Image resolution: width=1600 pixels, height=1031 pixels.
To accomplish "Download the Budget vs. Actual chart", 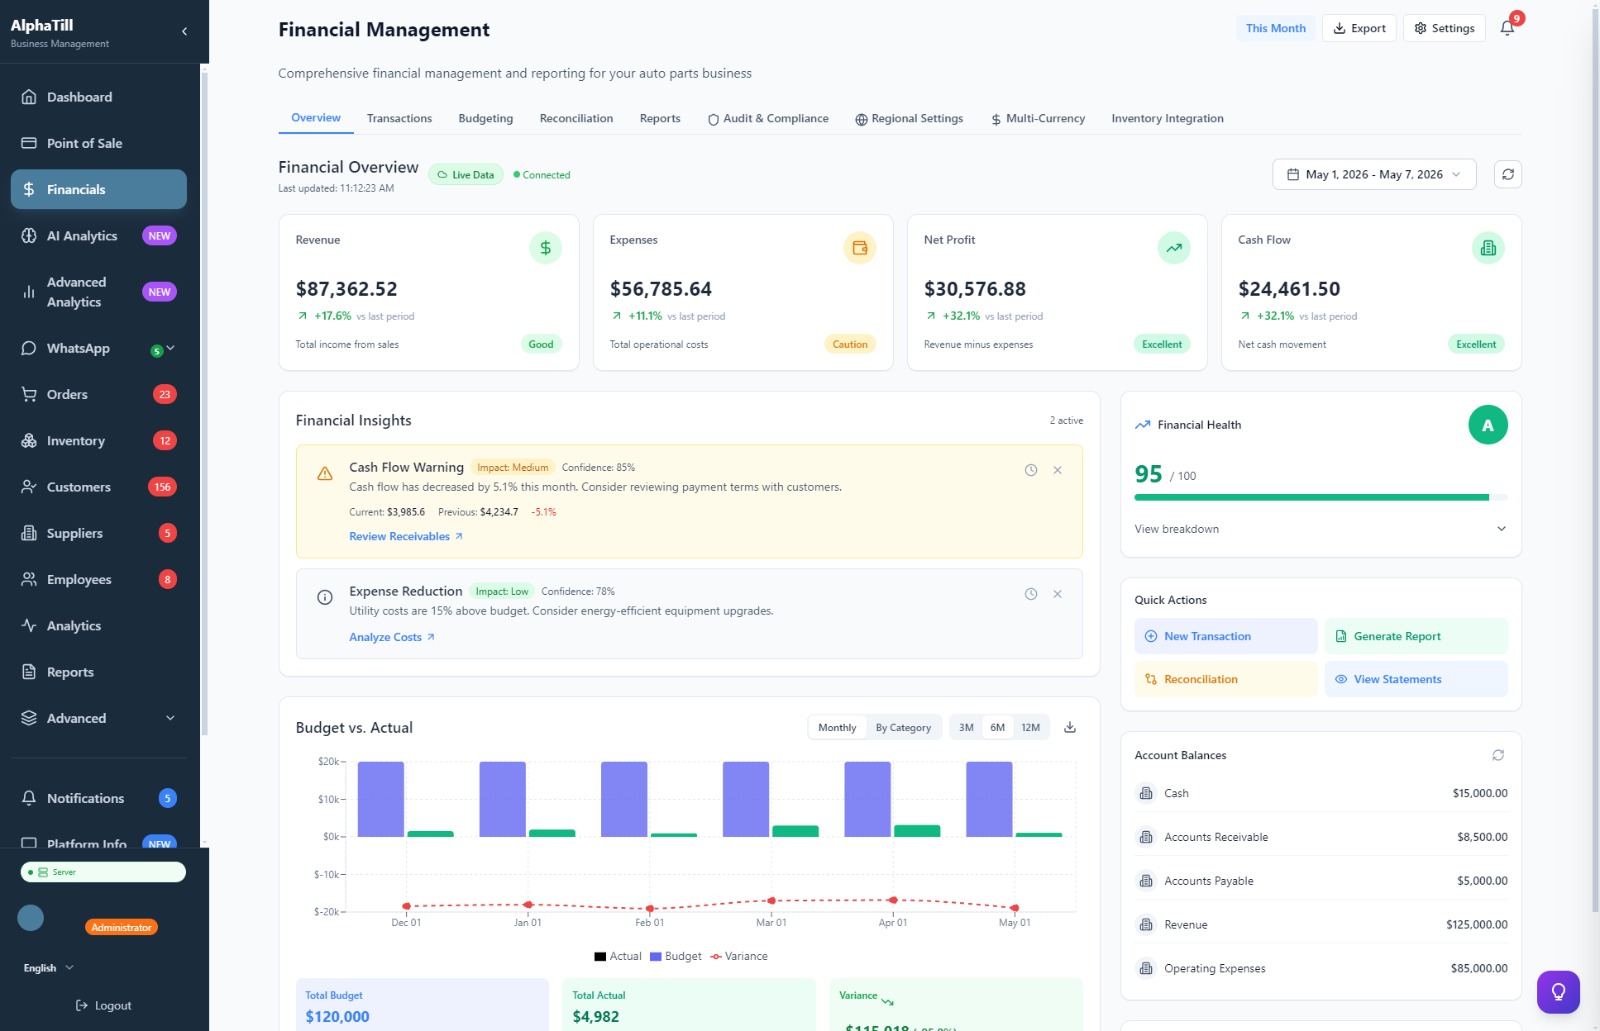I will pyautogui.click(x=1070, y=727).
